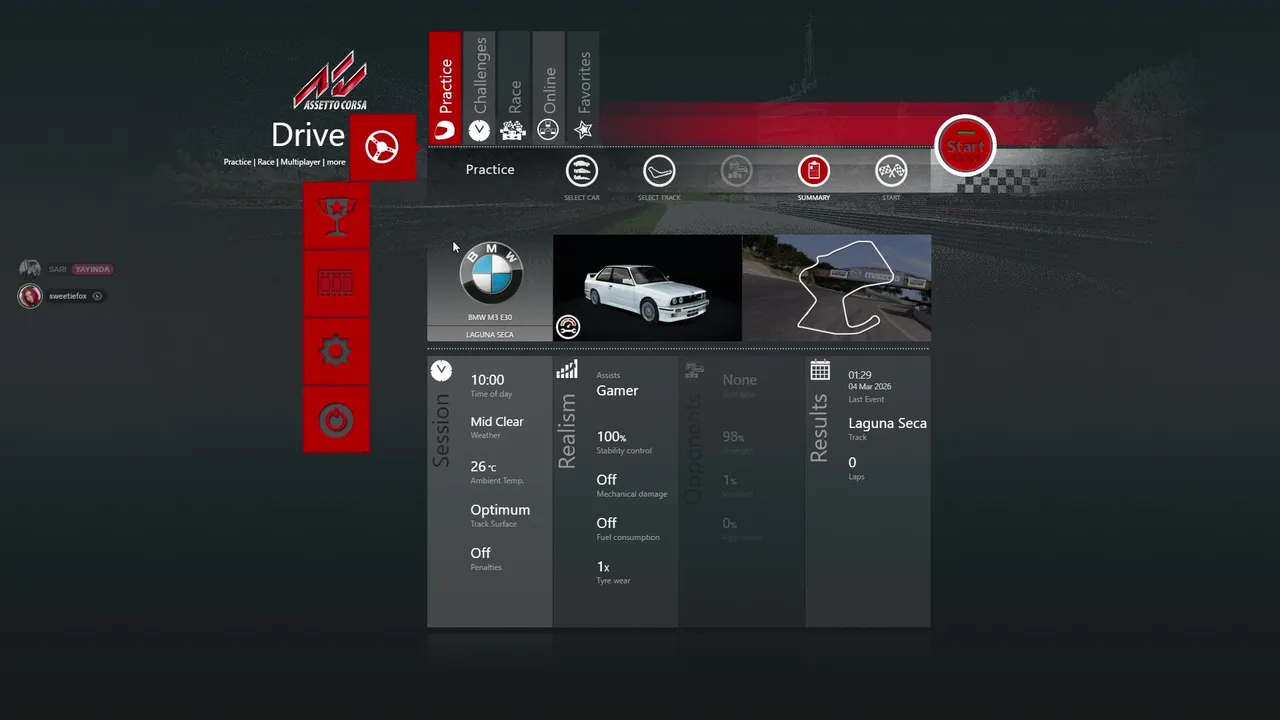The height and width of the screenshot is (720, 1280).
Task: Open the gear Options tile
Action: tap(337, 351)
